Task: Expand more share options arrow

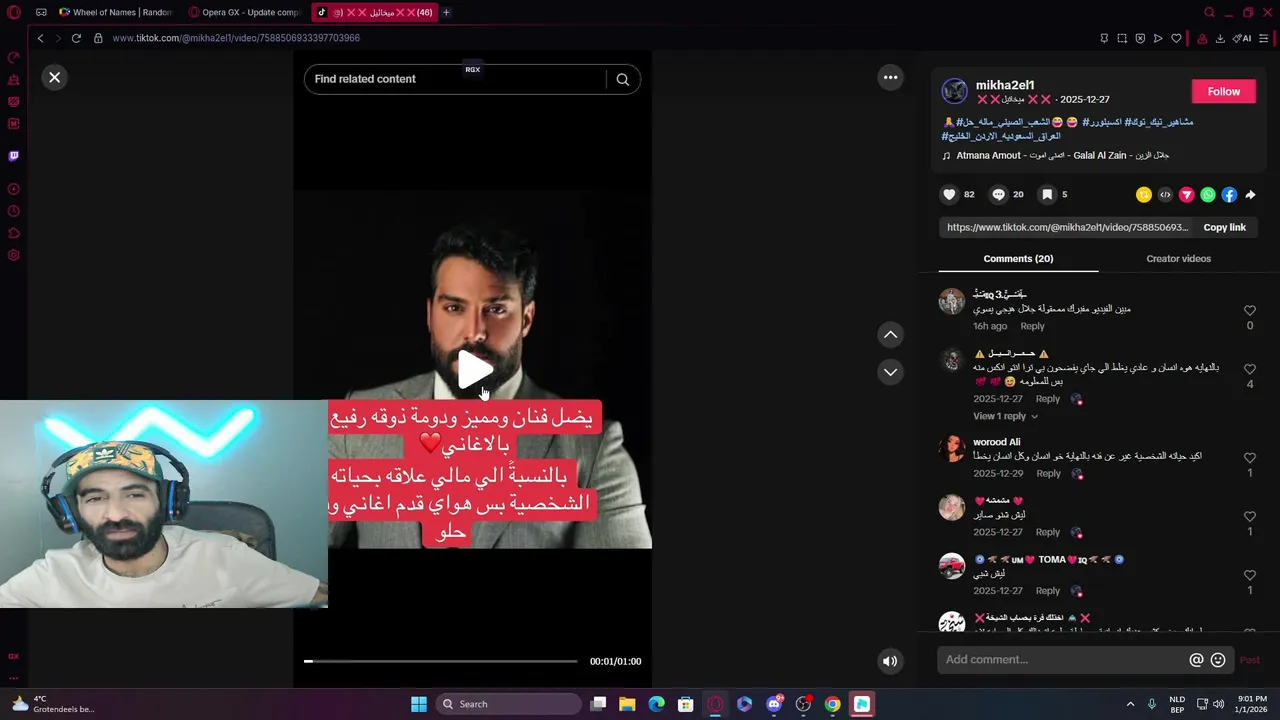Action: (x=1250, y=195)
